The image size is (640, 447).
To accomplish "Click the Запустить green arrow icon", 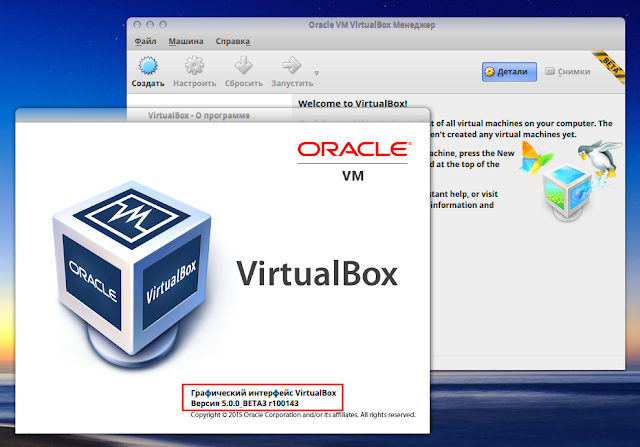I will 292,65.
